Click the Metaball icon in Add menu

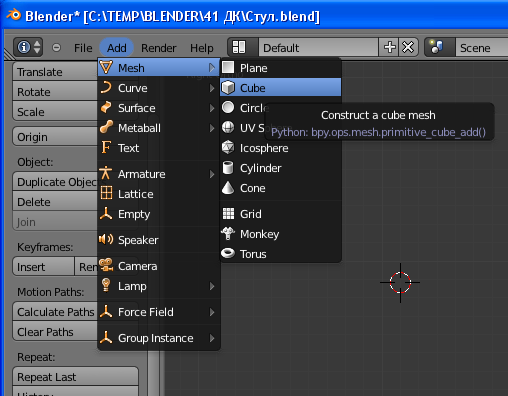click(x=106, y=128)
